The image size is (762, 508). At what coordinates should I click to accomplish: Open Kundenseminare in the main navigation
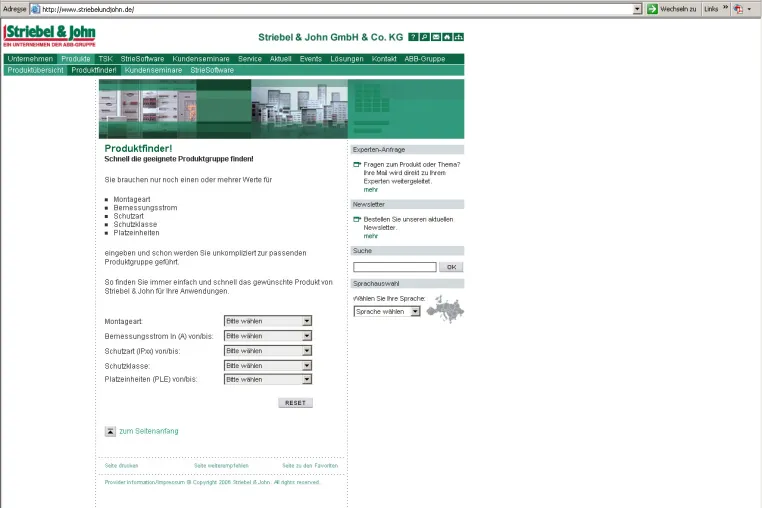pos(201,59)
